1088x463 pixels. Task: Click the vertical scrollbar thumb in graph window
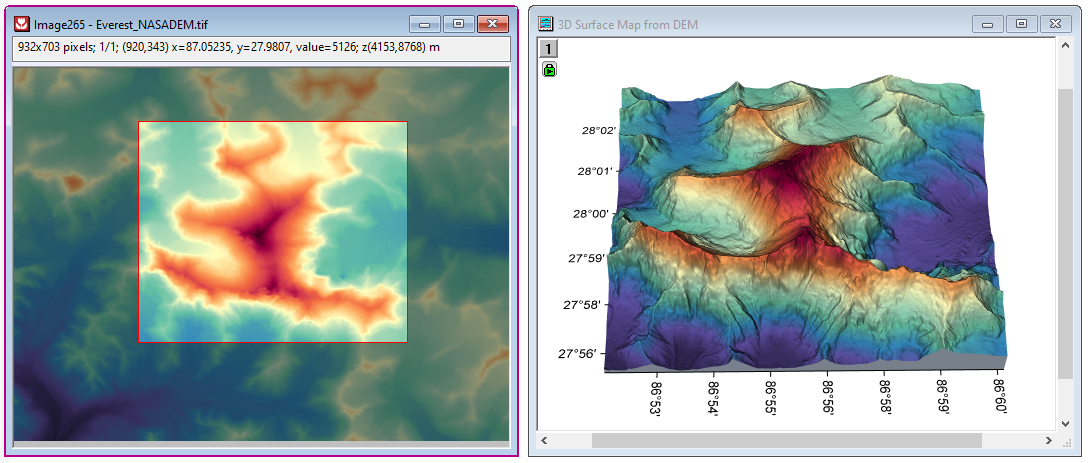pyautogui.click(x=1065, y=232)
